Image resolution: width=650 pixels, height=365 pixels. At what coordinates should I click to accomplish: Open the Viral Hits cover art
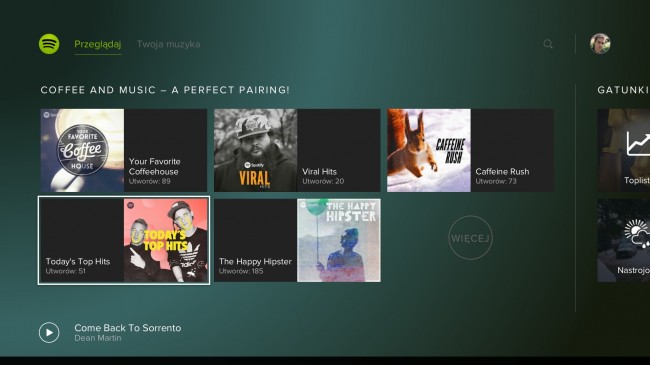pos(255,150)
